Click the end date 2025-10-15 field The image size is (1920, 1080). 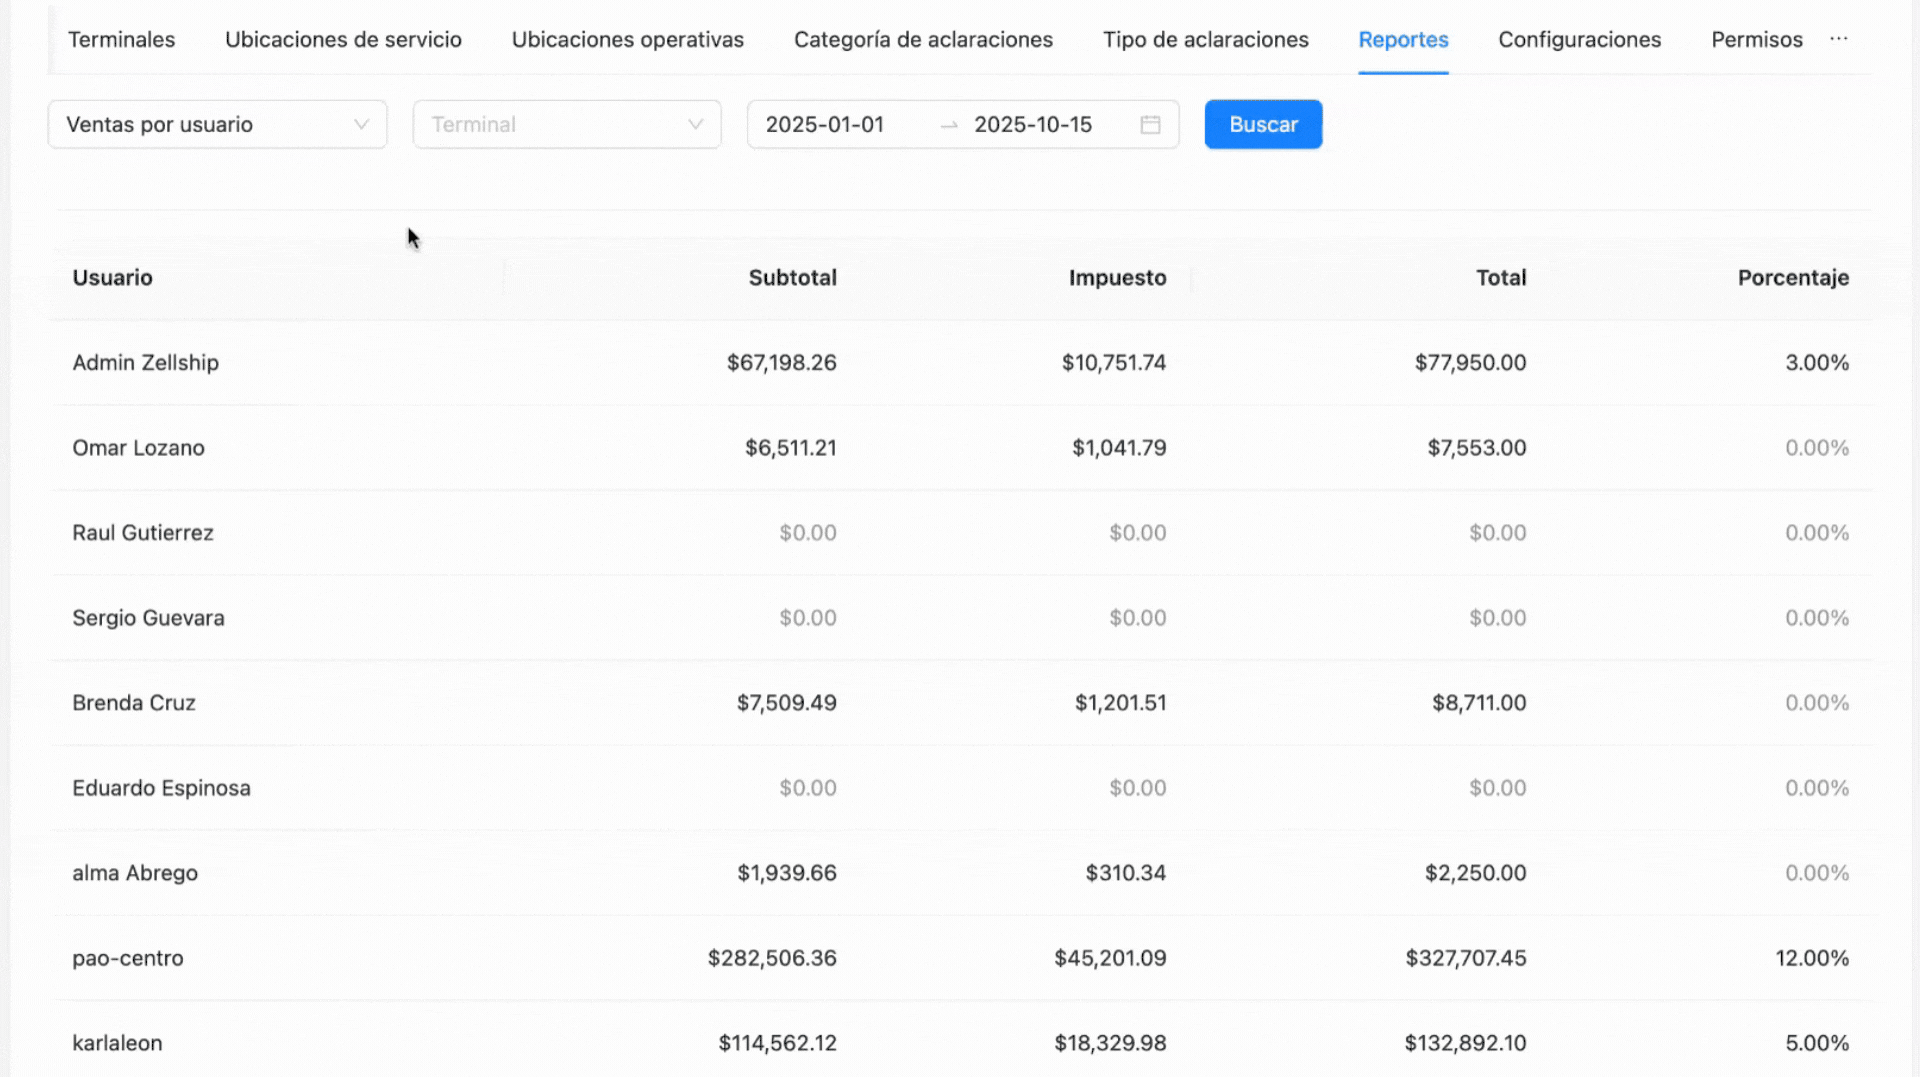click(1033, 125)
